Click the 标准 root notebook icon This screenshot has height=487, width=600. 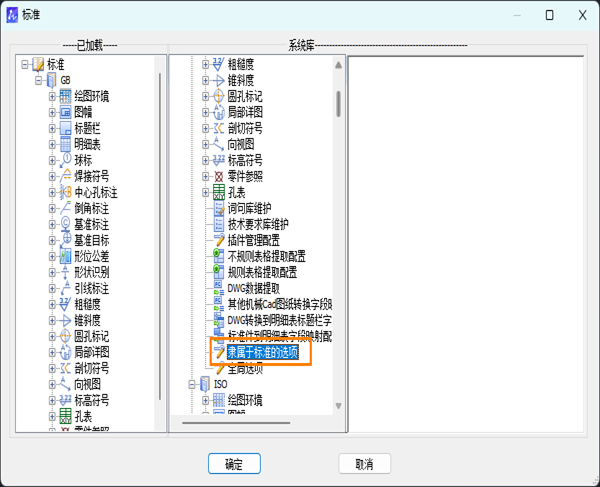pyautogui.click(x=38, y=64)
